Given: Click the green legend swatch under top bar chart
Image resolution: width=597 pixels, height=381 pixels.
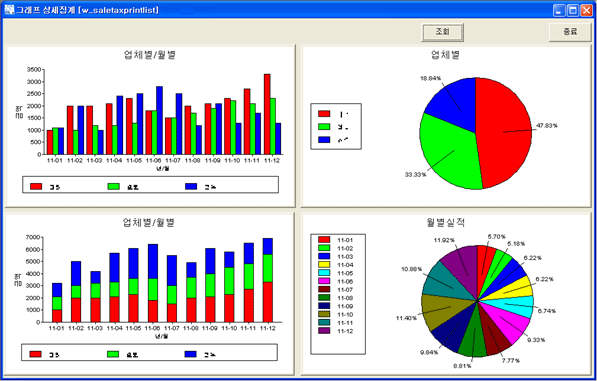Looking at the screenshot, I should coord(113,187).
